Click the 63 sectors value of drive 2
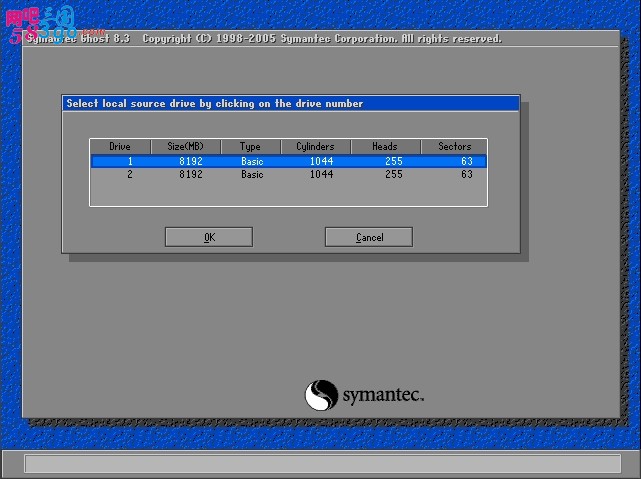This screenshot has width=641, height=479. (467, 175)
